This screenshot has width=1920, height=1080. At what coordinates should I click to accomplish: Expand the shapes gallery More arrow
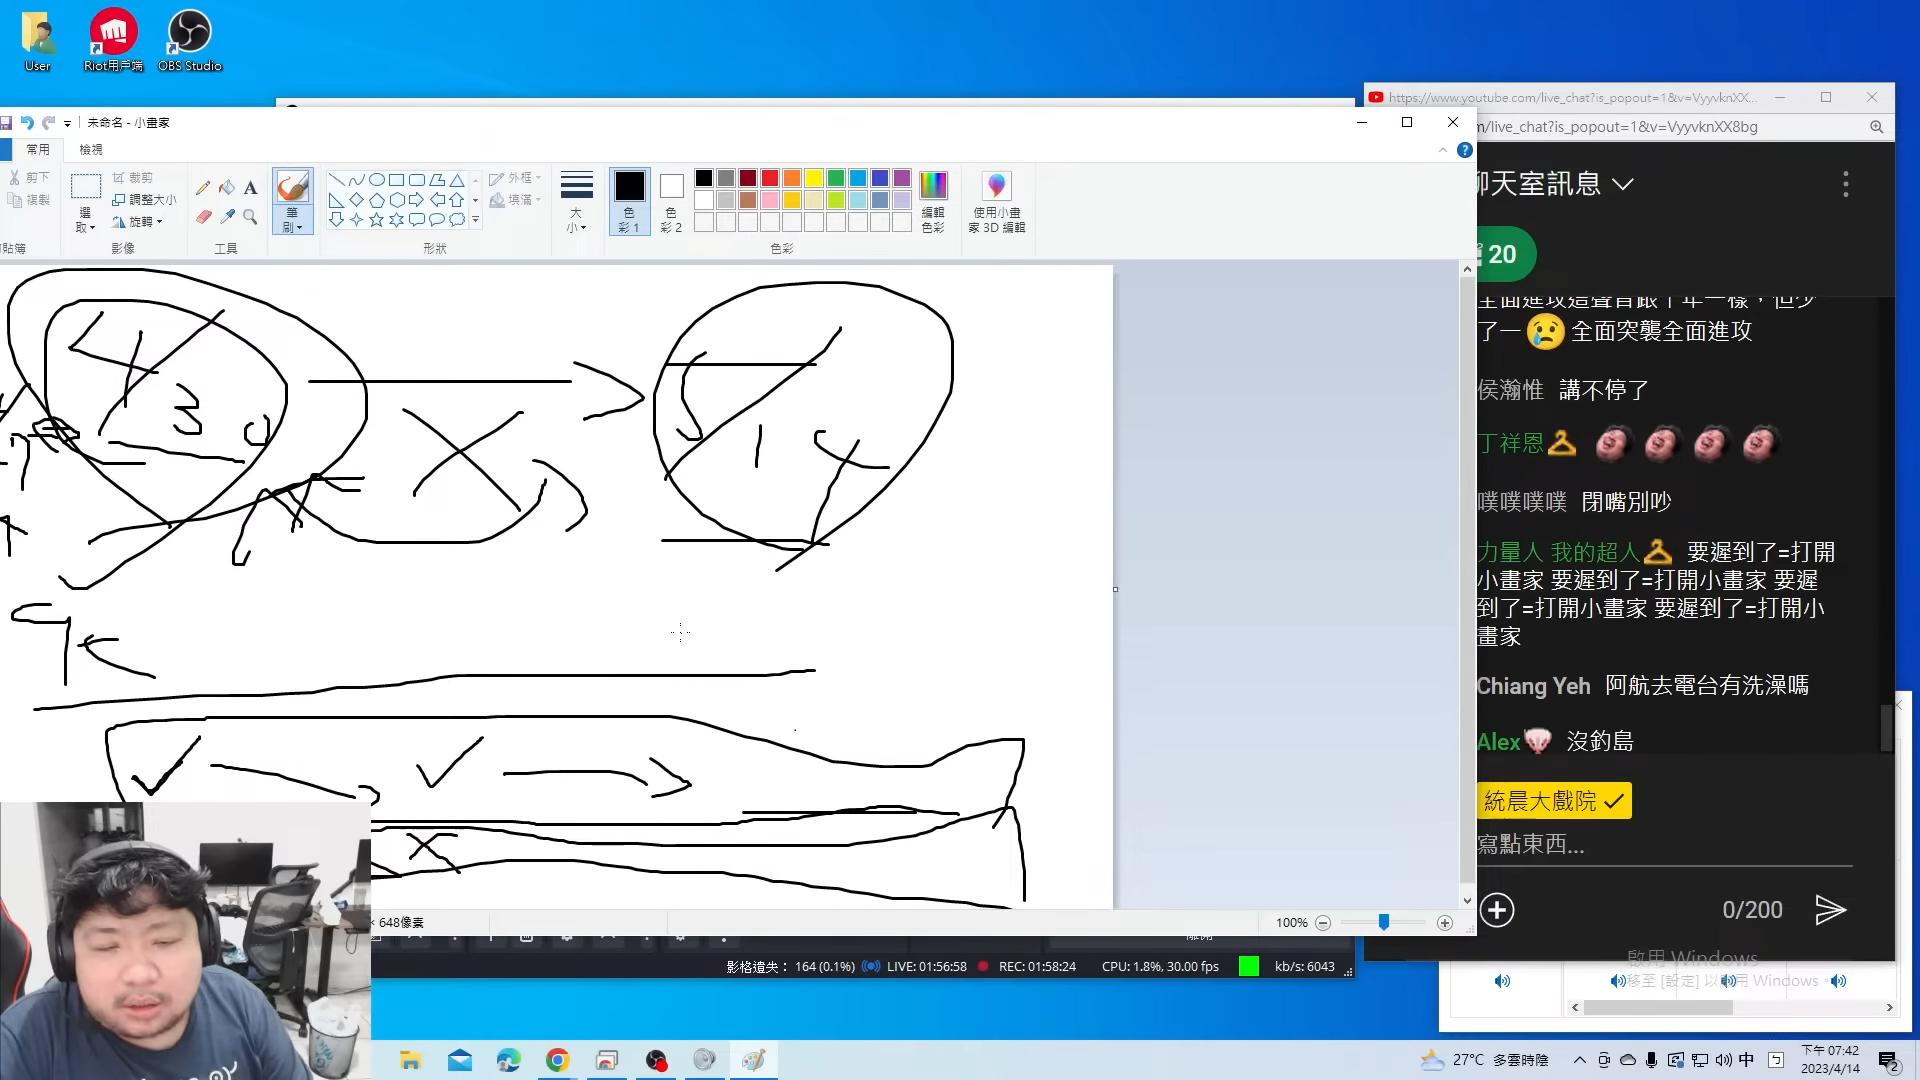tap(475, 220)
